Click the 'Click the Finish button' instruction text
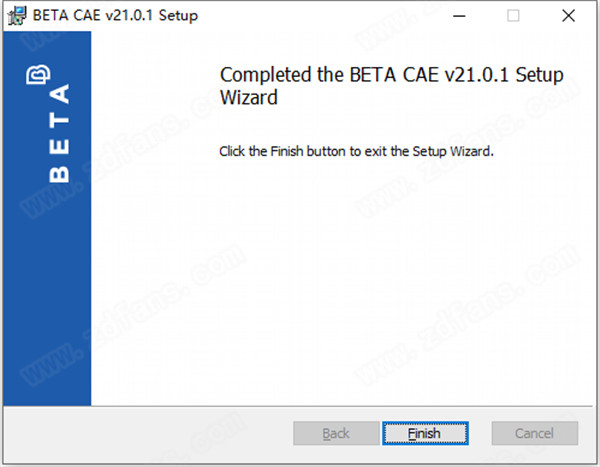Viewport: 600px width, 467px height. pos(356,152)
